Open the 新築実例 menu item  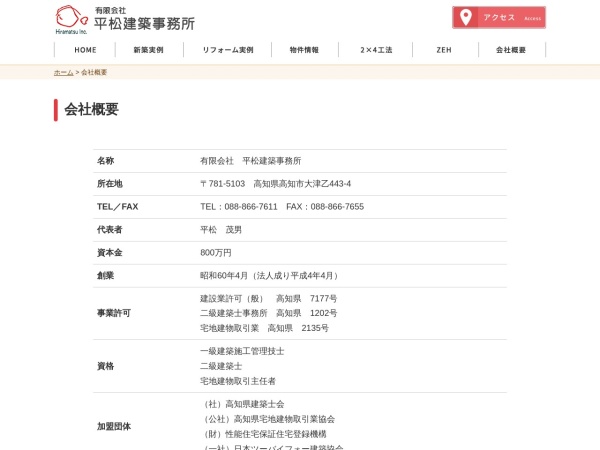[x=148, y=50]
